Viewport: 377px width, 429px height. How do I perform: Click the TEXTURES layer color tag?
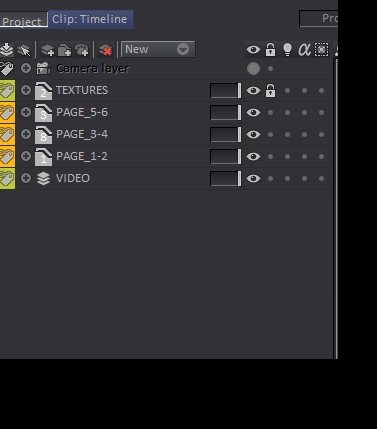[x=7, y=90]
